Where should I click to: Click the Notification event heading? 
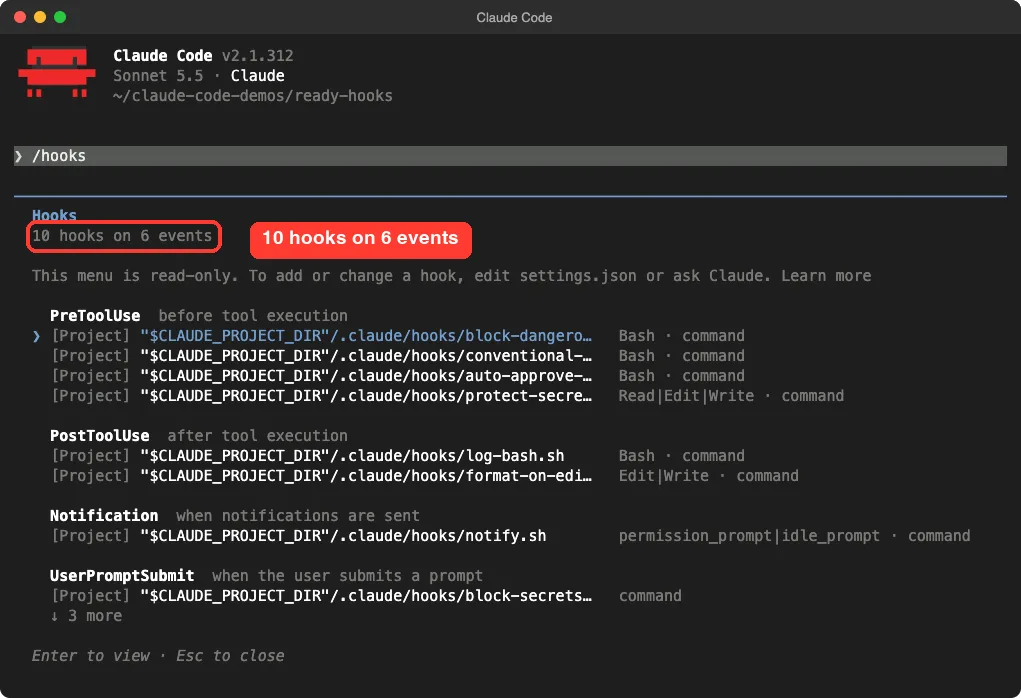104,516
